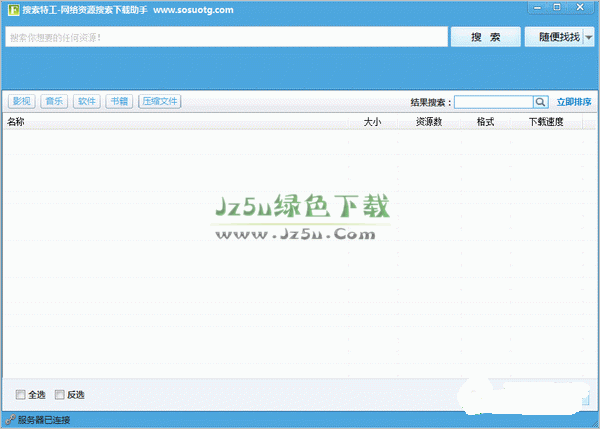Click the green app logo in title bar
Viewport: 600px width, 429px height.
pos(13,10)
